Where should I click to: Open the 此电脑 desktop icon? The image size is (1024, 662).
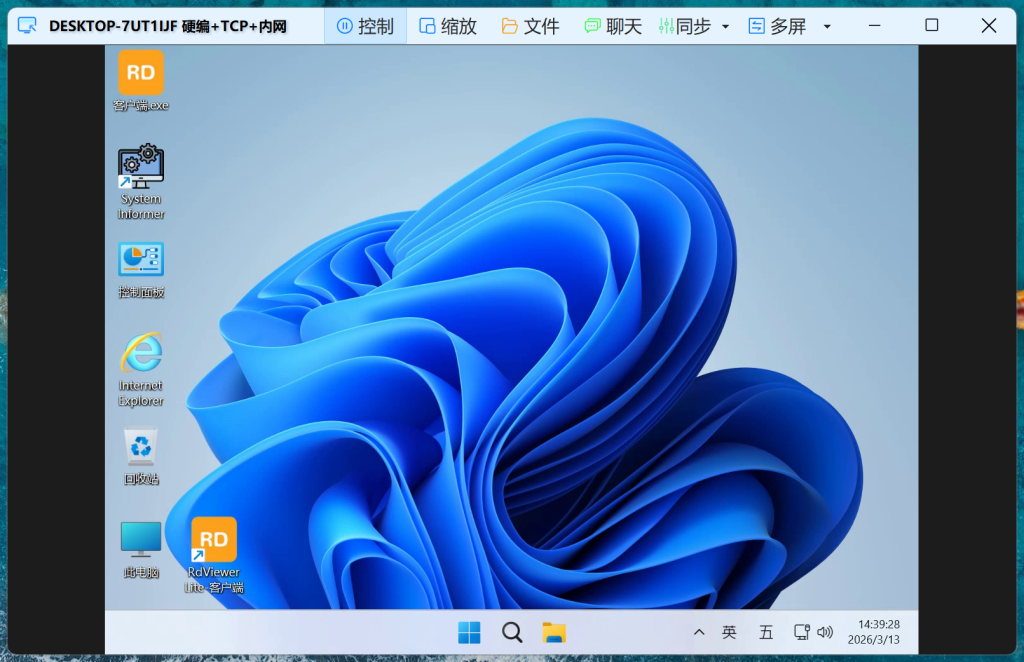pos(141,540)
